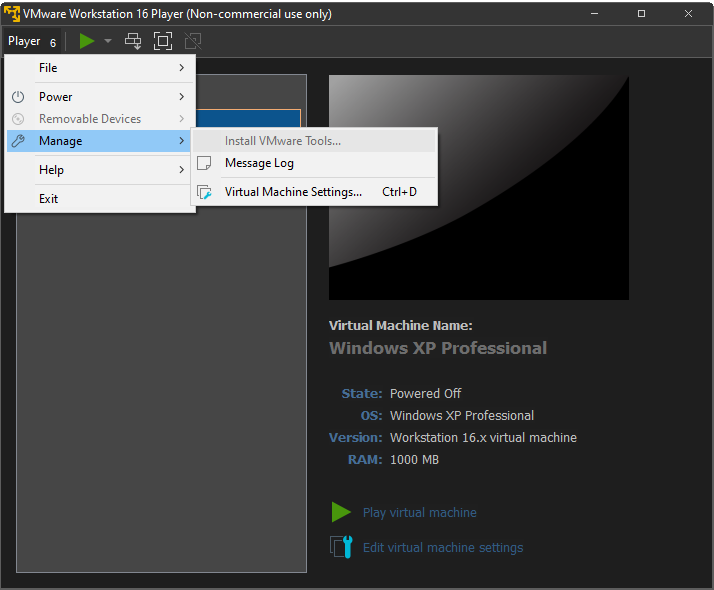Image resolution: width=714 pixels, height=590 pixels.
Task: Maximize the VMware Player window
Action: (x=641, y=14)
